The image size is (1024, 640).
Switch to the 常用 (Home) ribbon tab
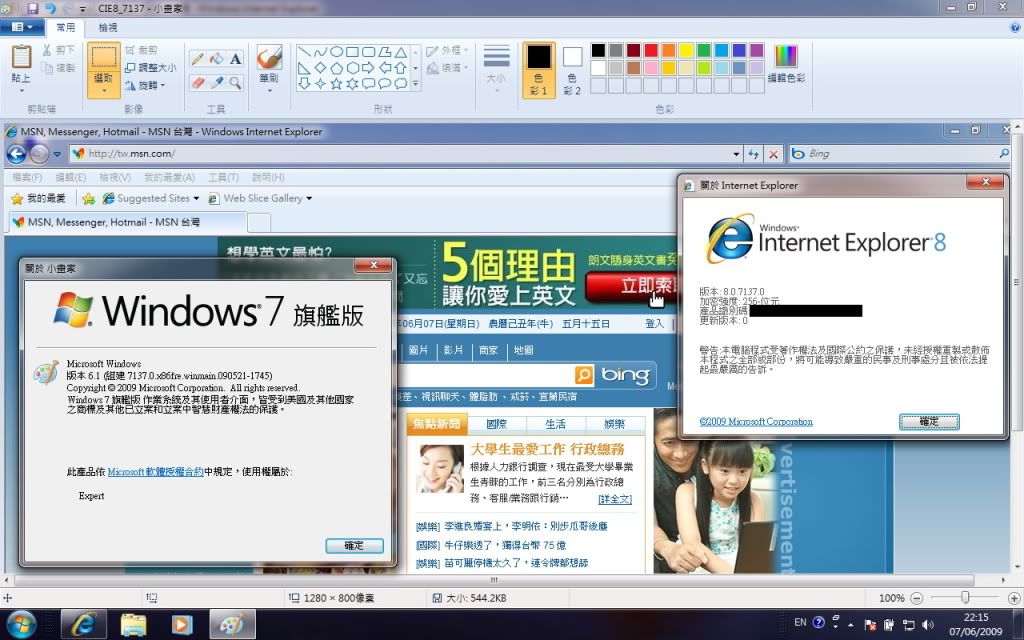click(65, 27)
